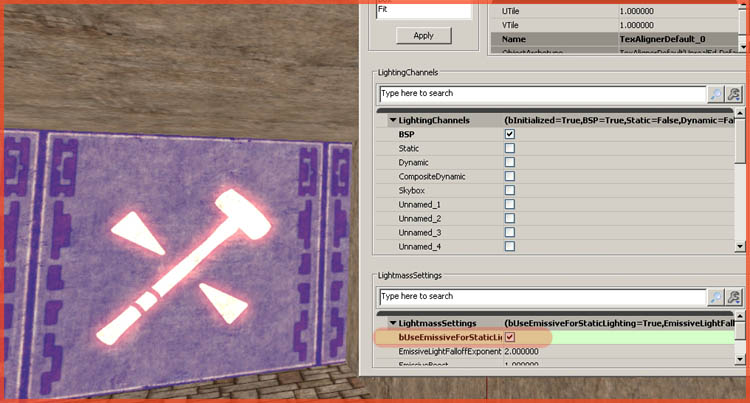750x403 pixels.
Task: Click LightmassSettings list scrollbar up arrow
Action: click(740, 316)
